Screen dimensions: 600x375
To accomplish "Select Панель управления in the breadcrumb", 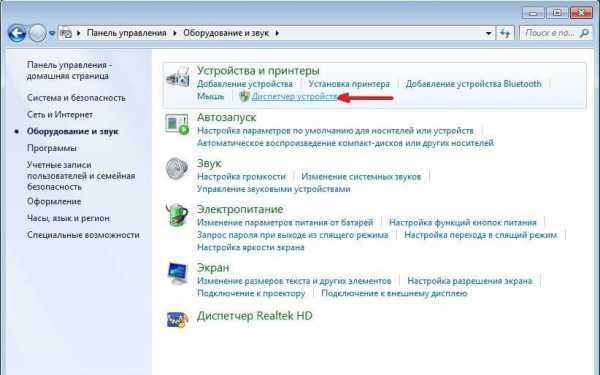I will (126, 33).
